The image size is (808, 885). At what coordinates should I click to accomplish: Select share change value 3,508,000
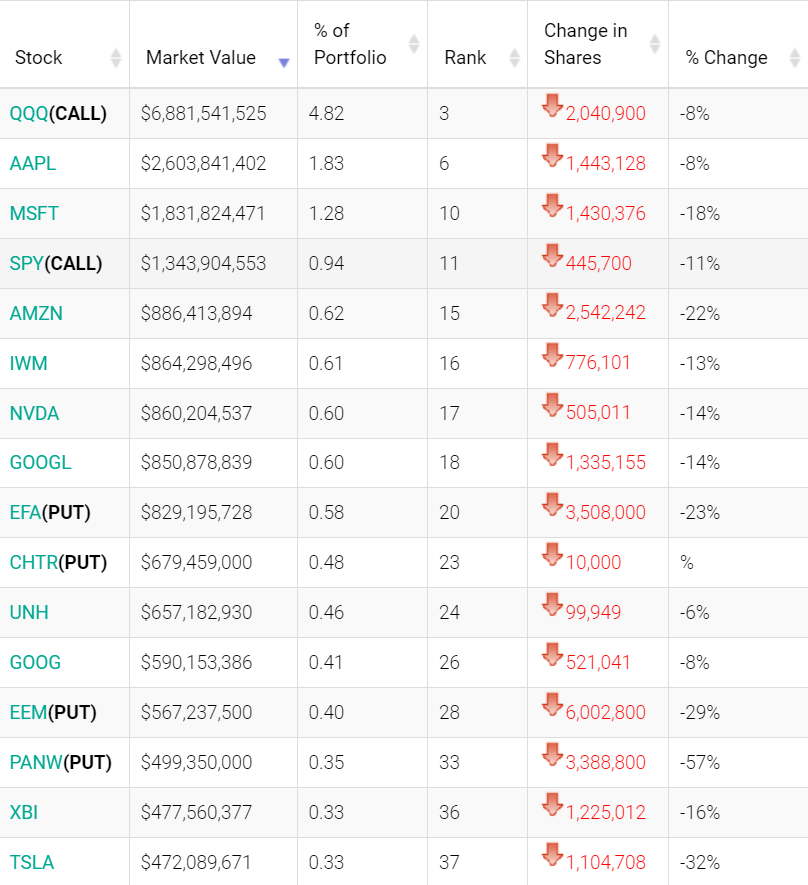coord(605,512)
